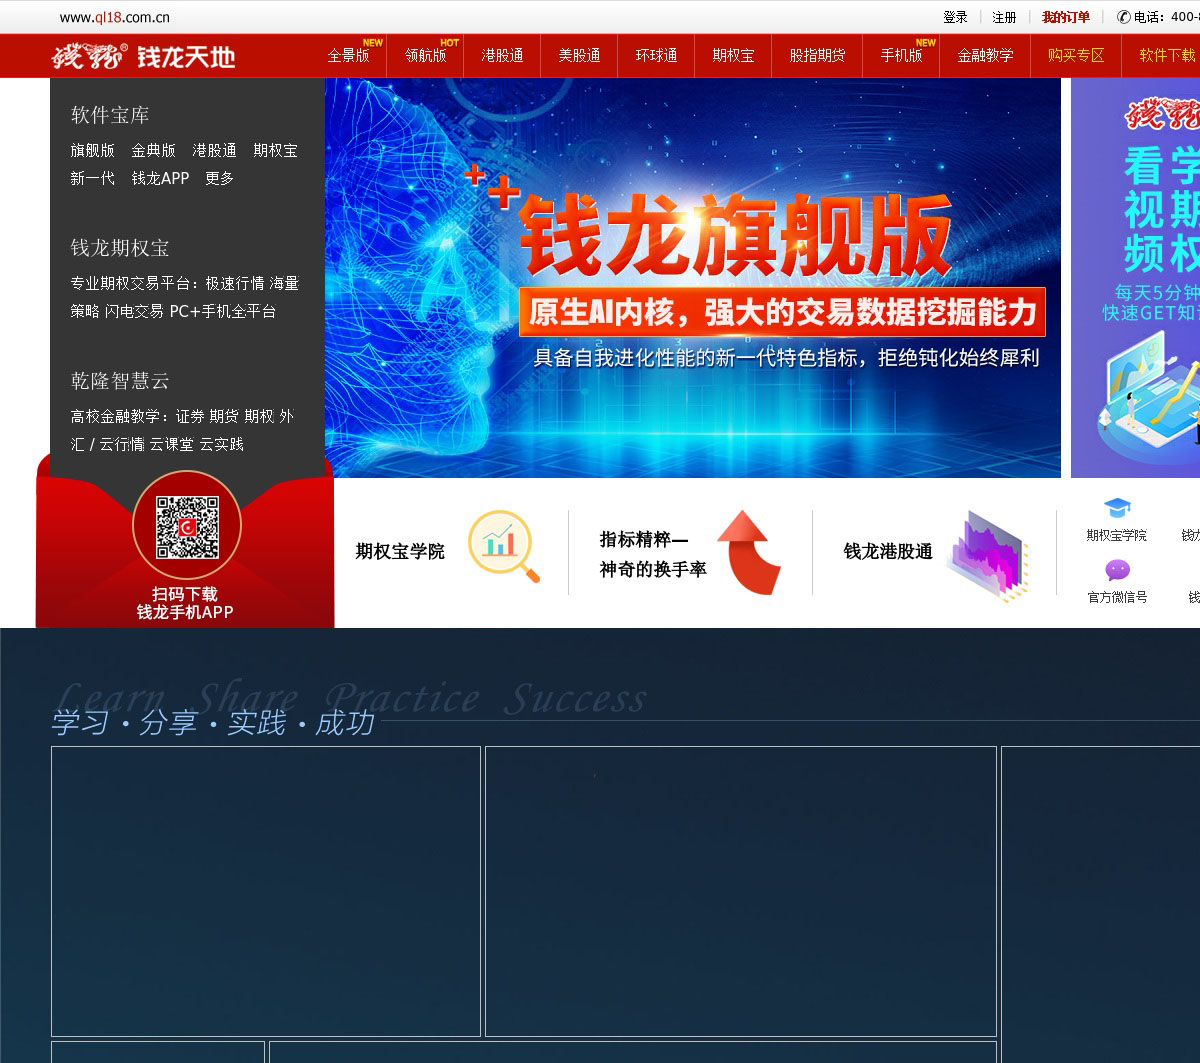Click the 钱龙旗舰版 main banner
1200x1063 pixels.
[x=692, y=278]
